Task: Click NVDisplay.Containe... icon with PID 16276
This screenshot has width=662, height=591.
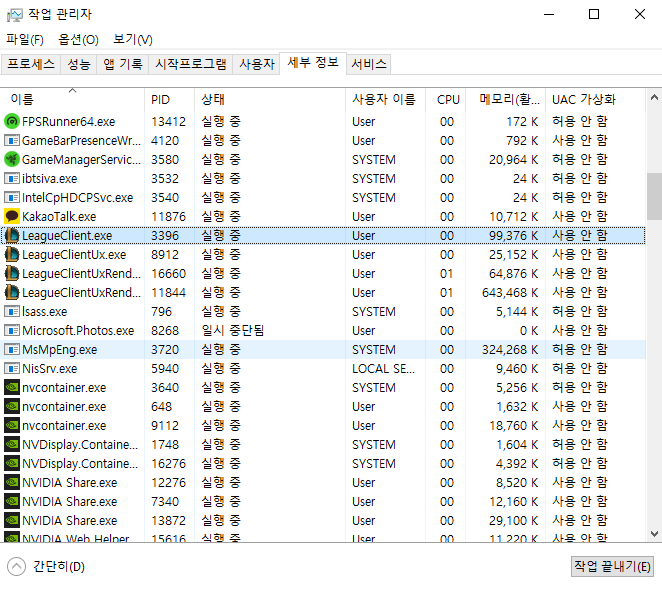Action: 12,464
